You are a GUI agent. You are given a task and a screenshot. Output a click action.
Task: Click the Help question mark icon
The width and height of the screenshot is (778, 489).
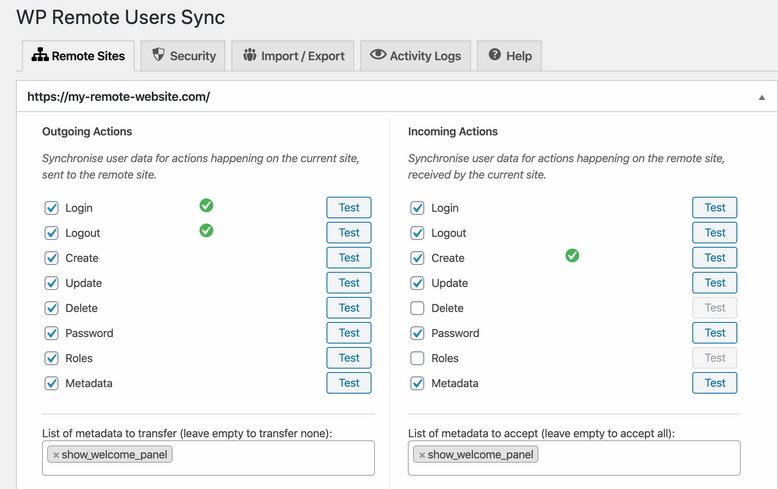(495, 55)
